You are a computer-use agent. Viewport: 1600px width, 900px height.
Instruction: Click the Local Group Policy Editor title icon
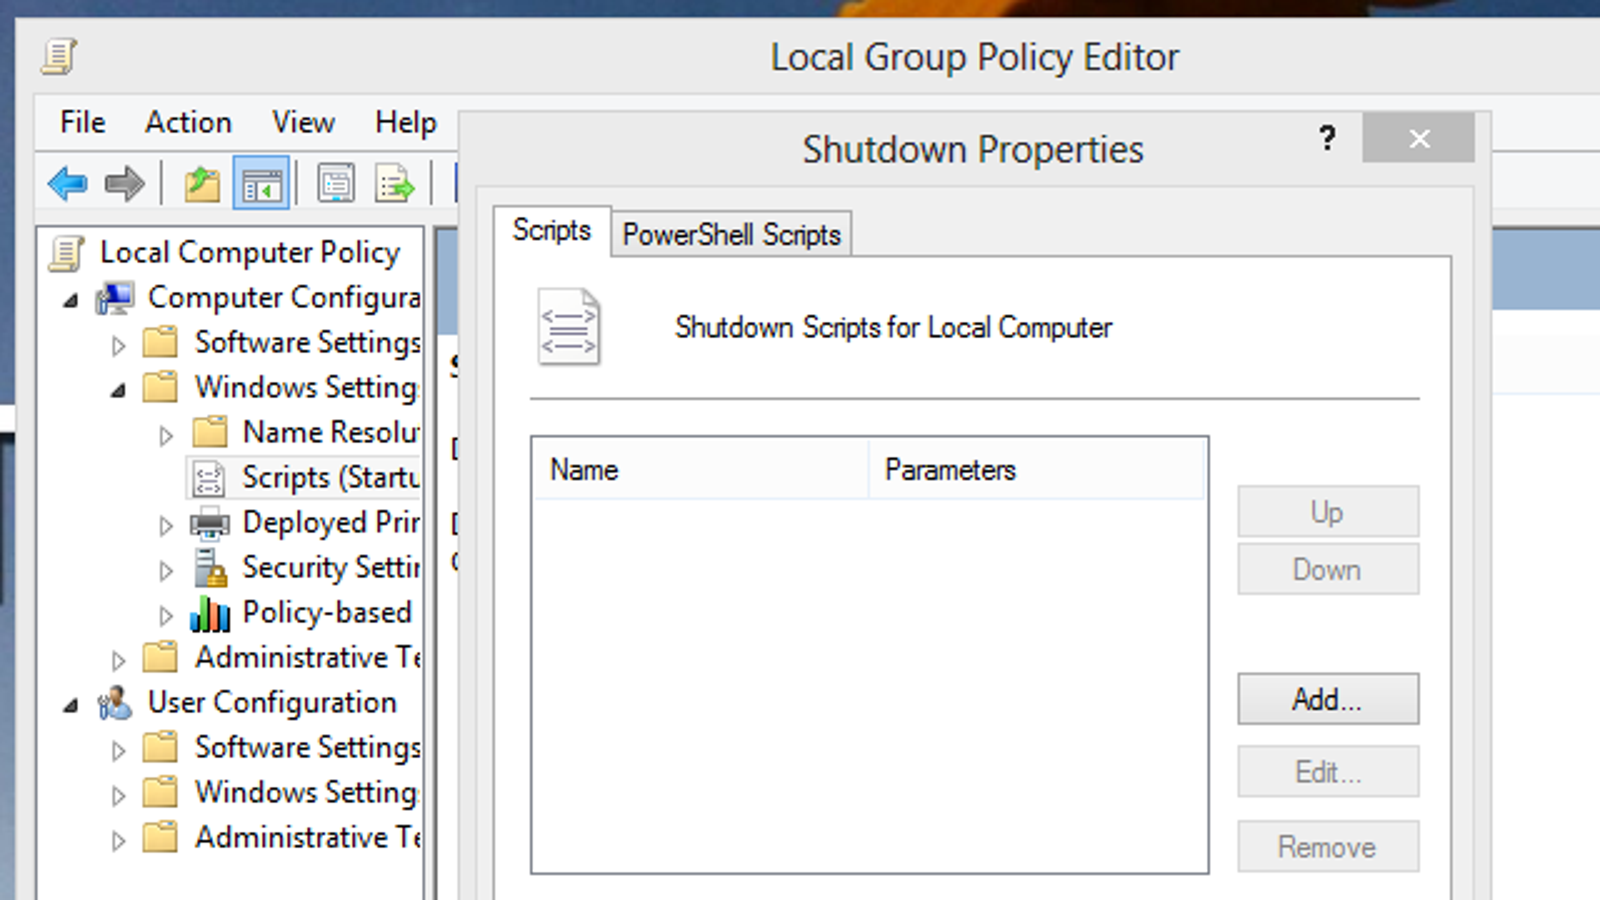pyautogui.click(x=59, y=57)
